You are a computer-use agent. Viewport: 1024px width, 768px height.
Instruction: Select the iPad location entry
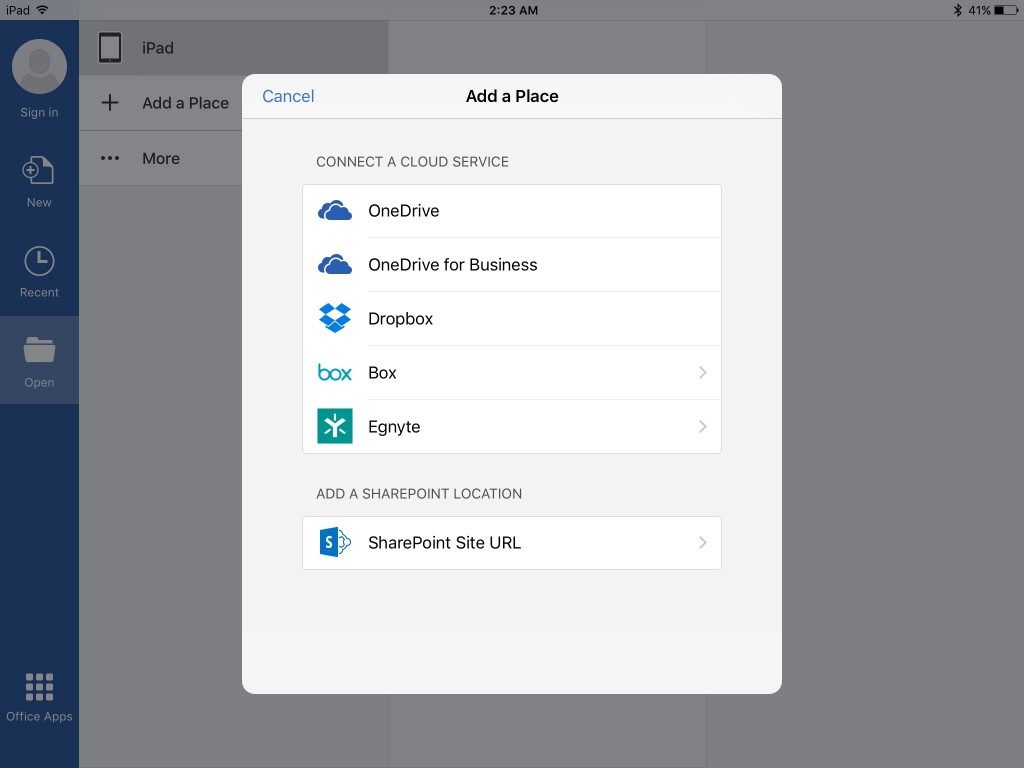tap(160, 47)
